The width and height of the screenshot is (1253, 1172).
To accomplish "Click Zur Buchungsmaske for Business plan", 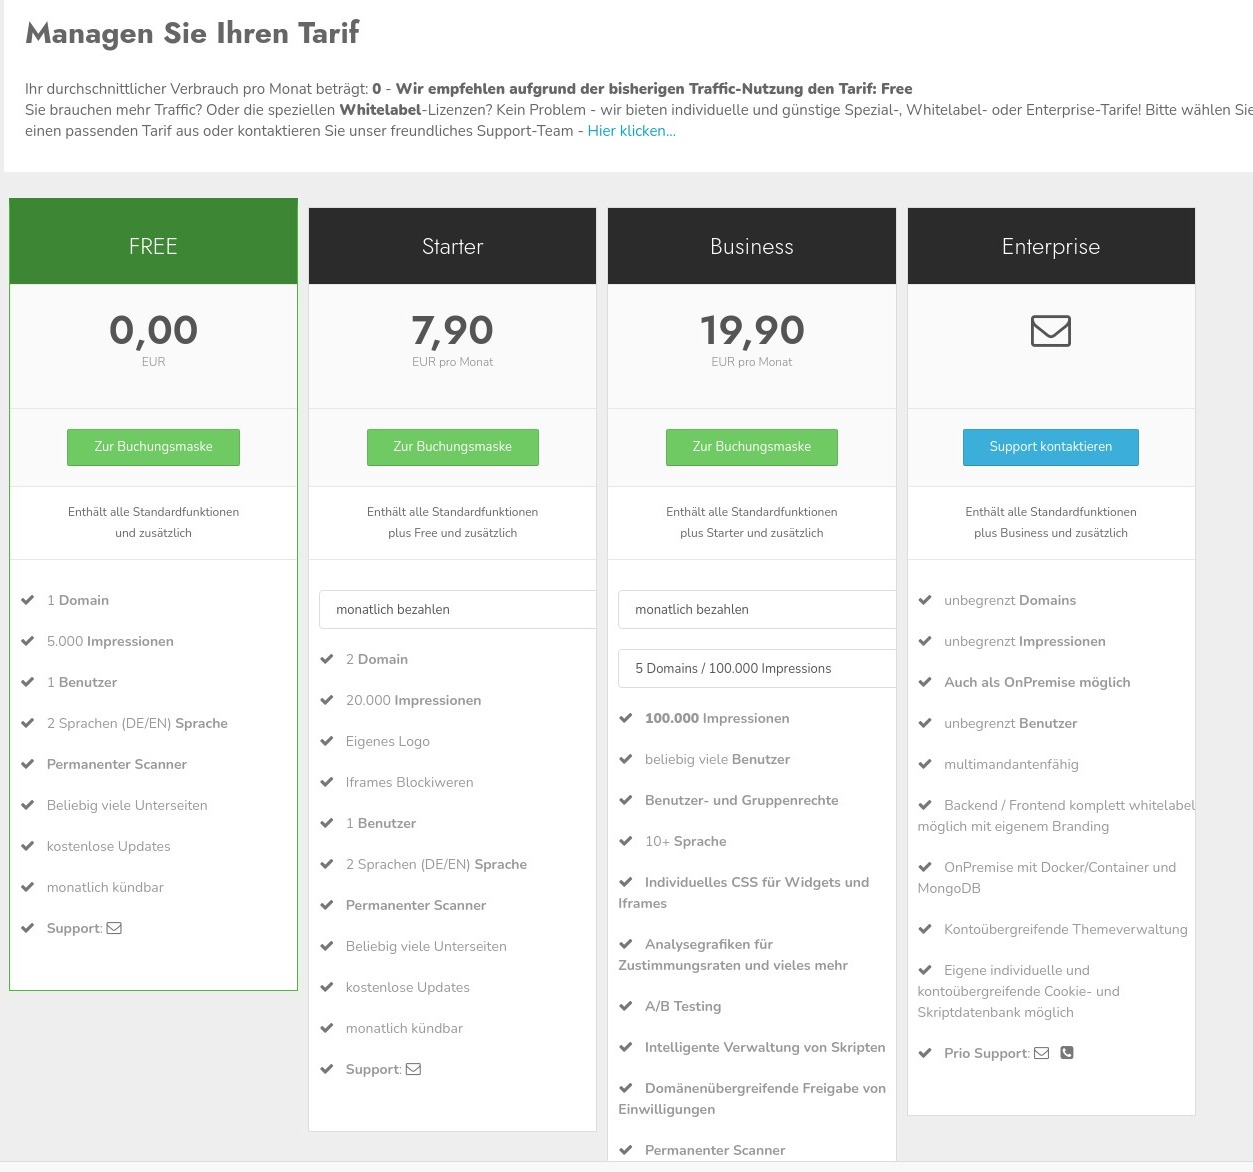I will click(751, 447).
